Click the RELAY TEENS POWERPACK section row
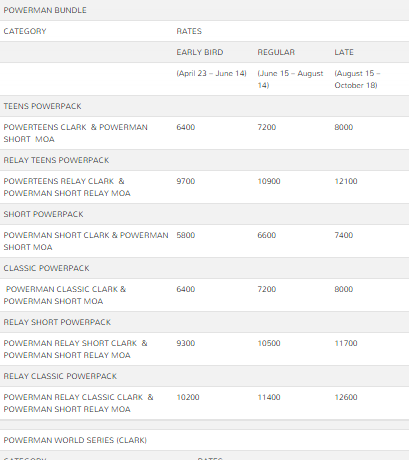 coord(204,160)
